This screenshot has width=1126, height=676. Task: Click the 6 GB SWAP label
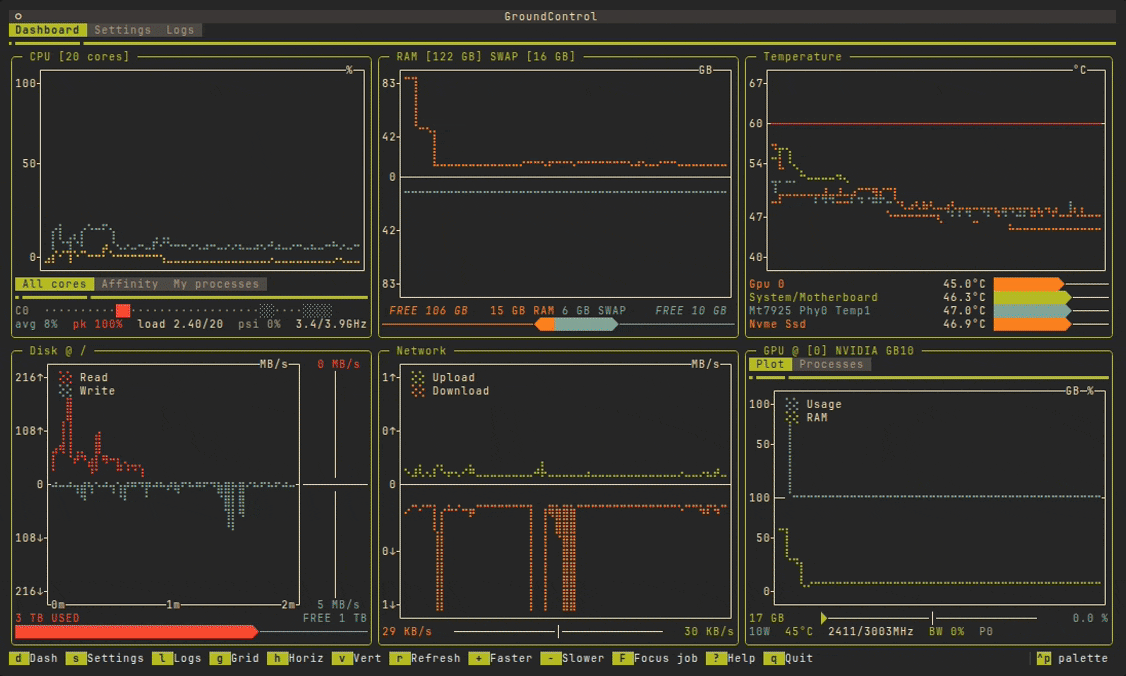click(x=594, y=310)
